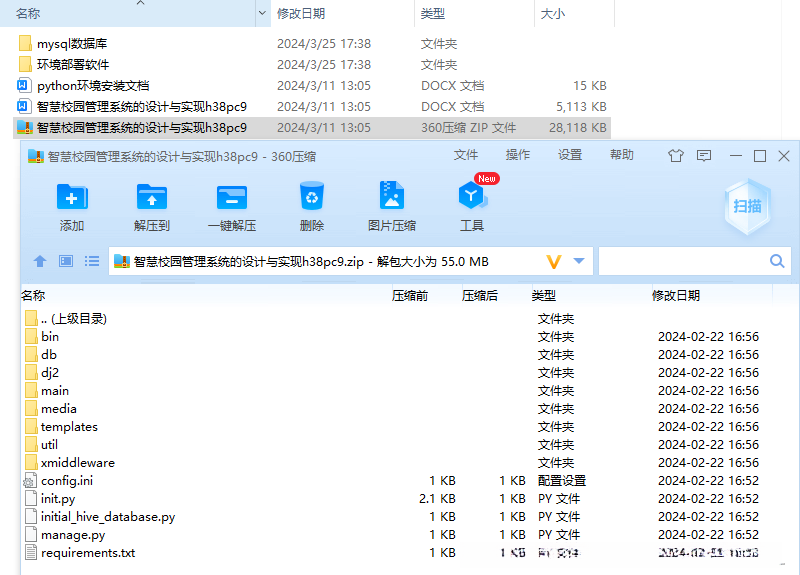This screenshot has height=575, width=800.
Task: Select the bin folder icon
Action: click(31, 337)
